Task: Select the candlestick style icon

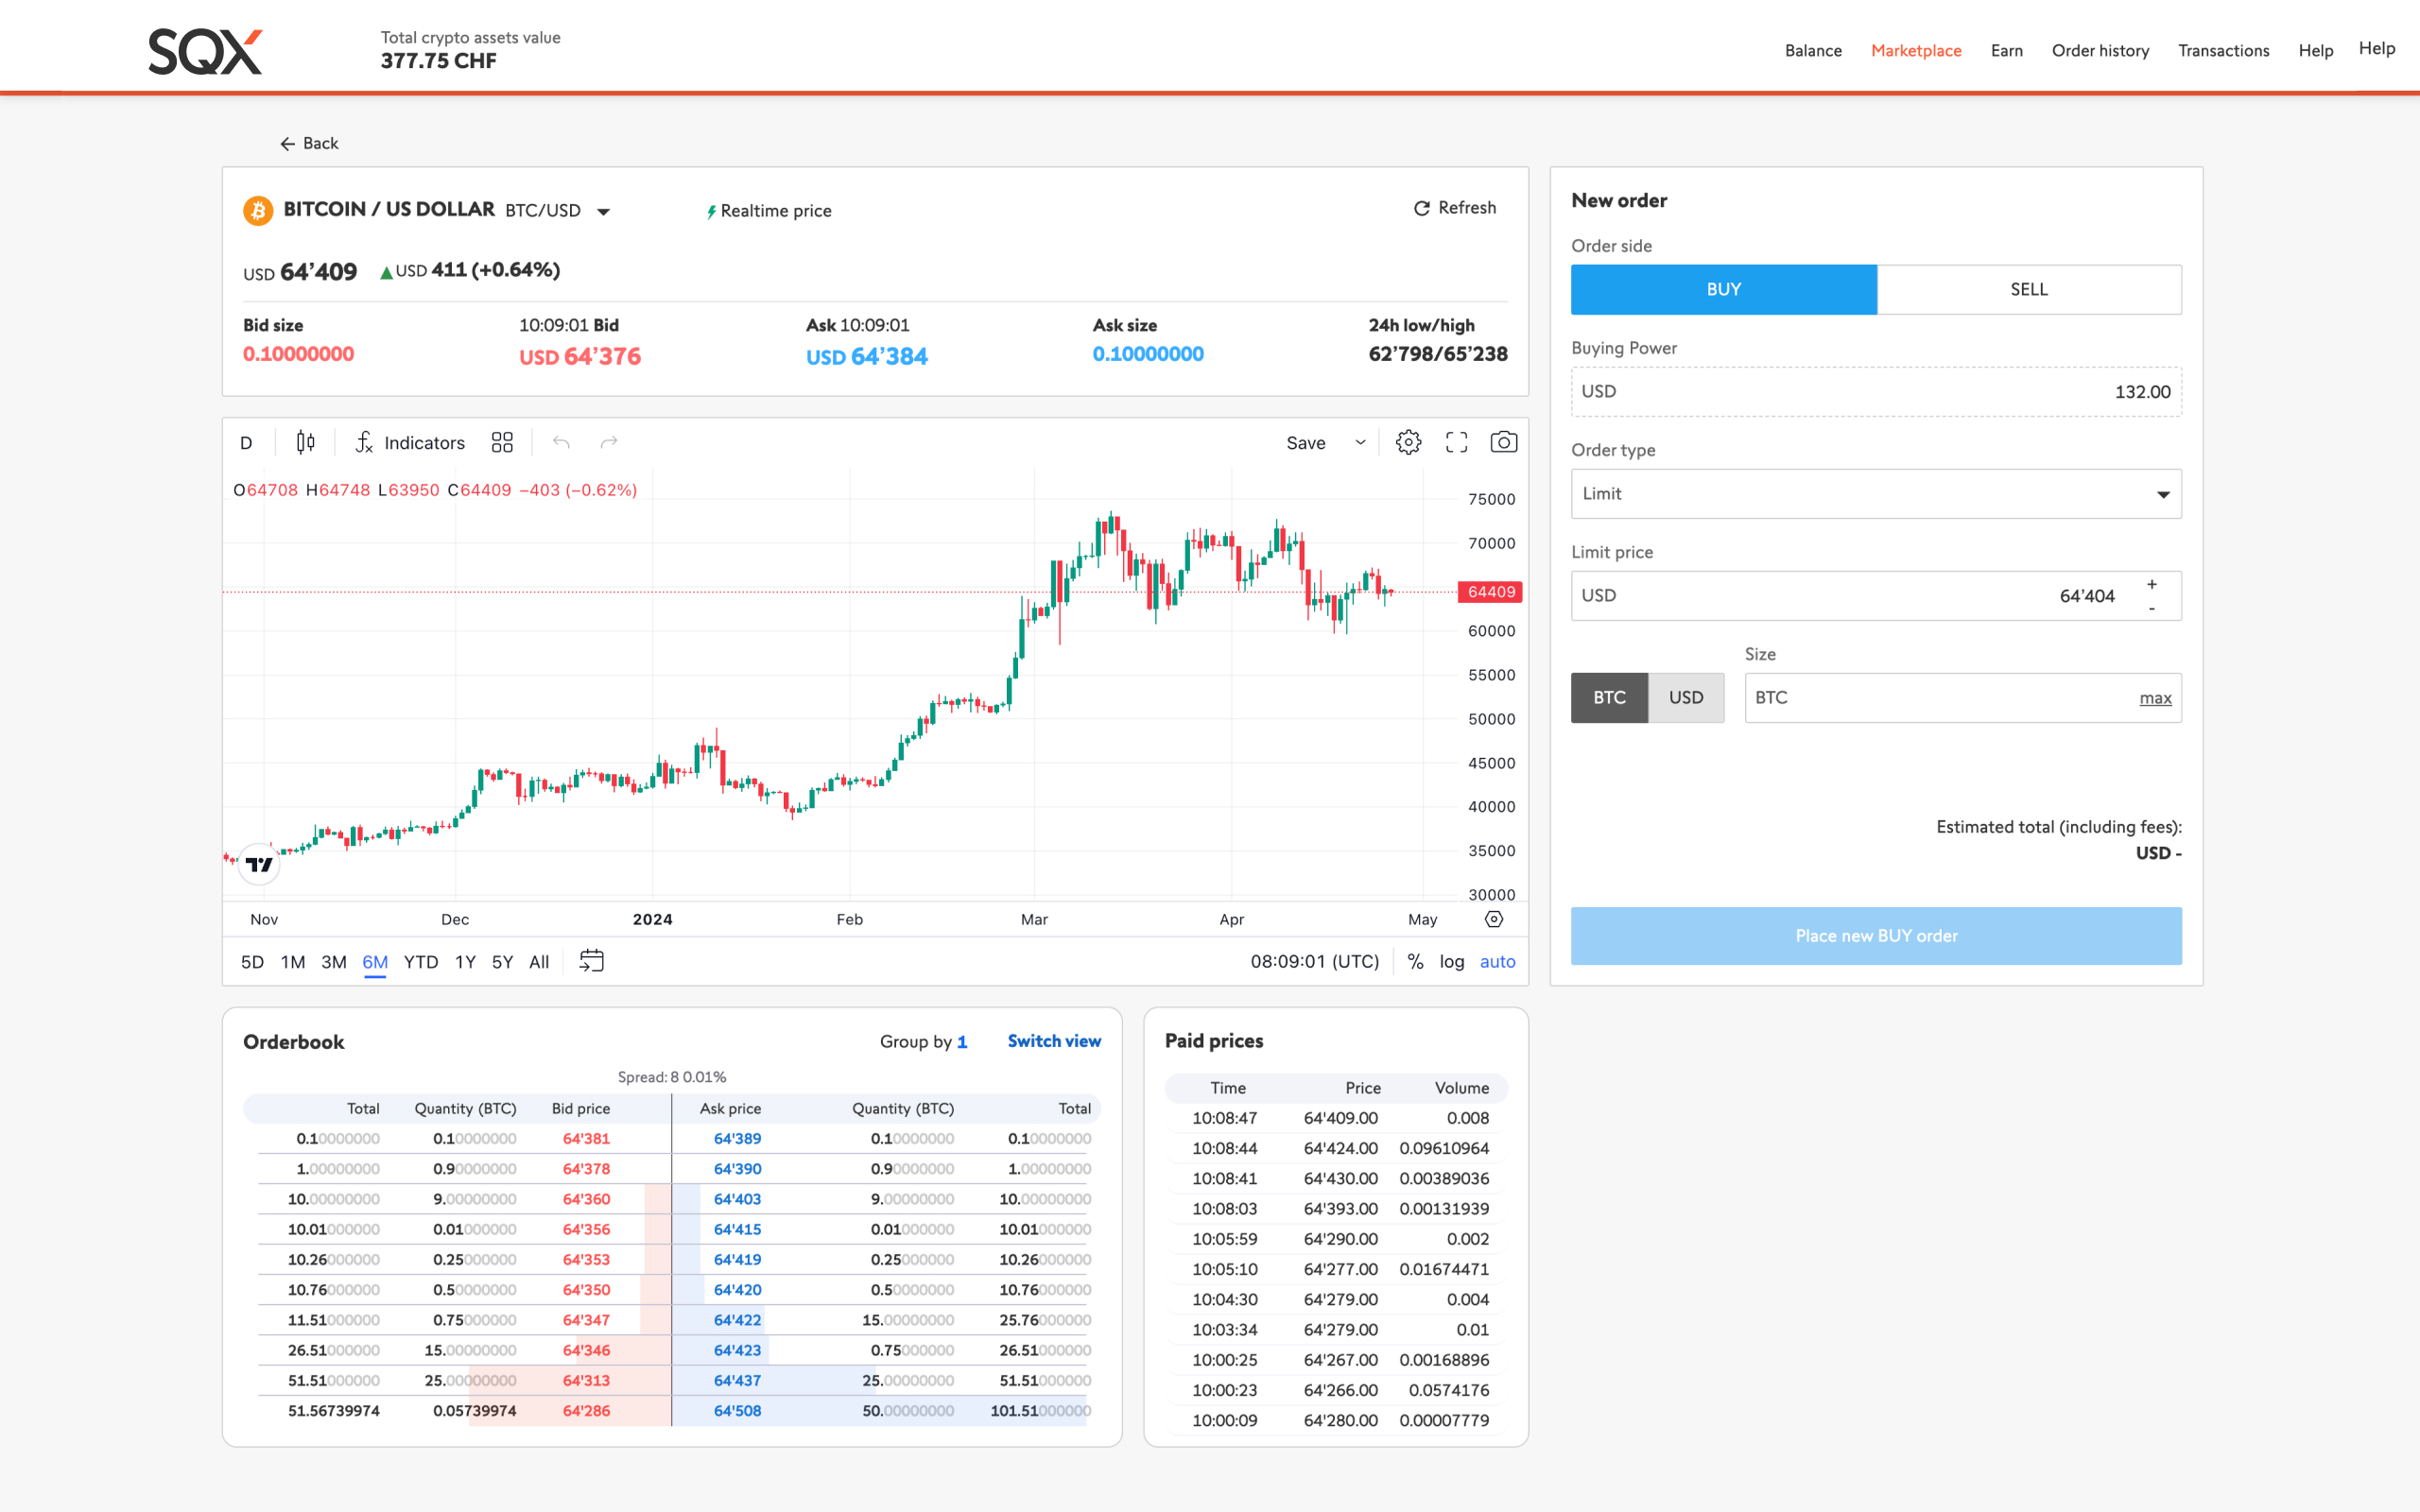Action: tap(305, 442)
